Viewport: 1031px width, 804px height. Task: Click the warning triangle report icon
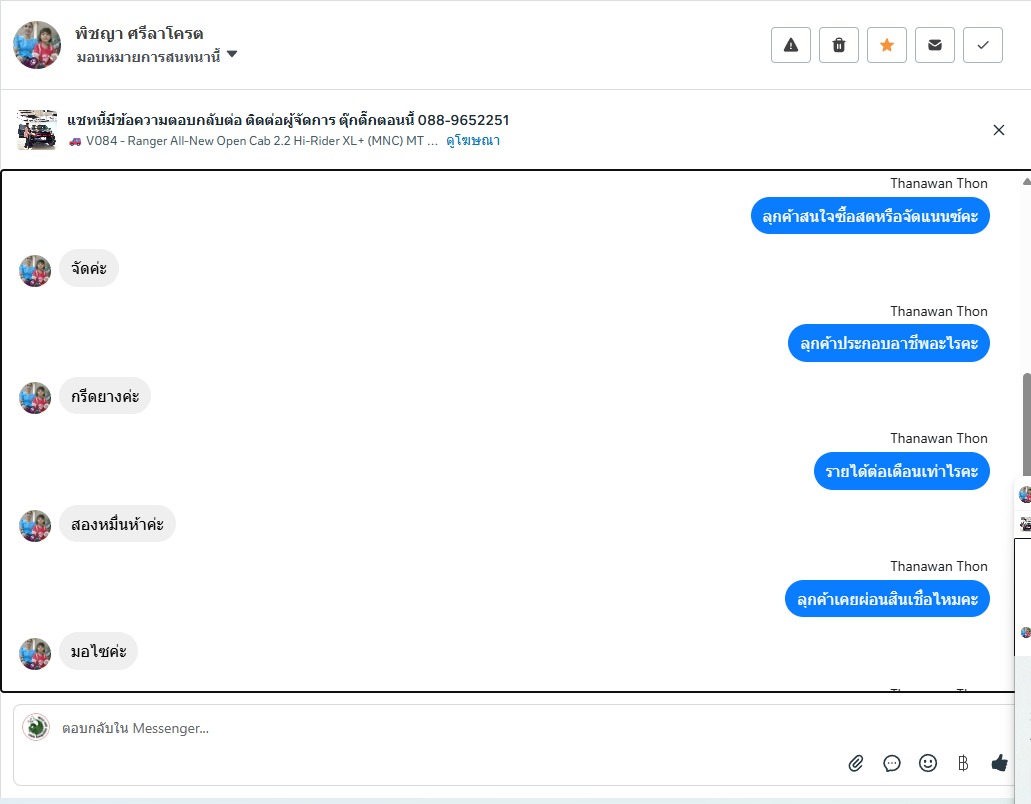[x=791, y=45]
